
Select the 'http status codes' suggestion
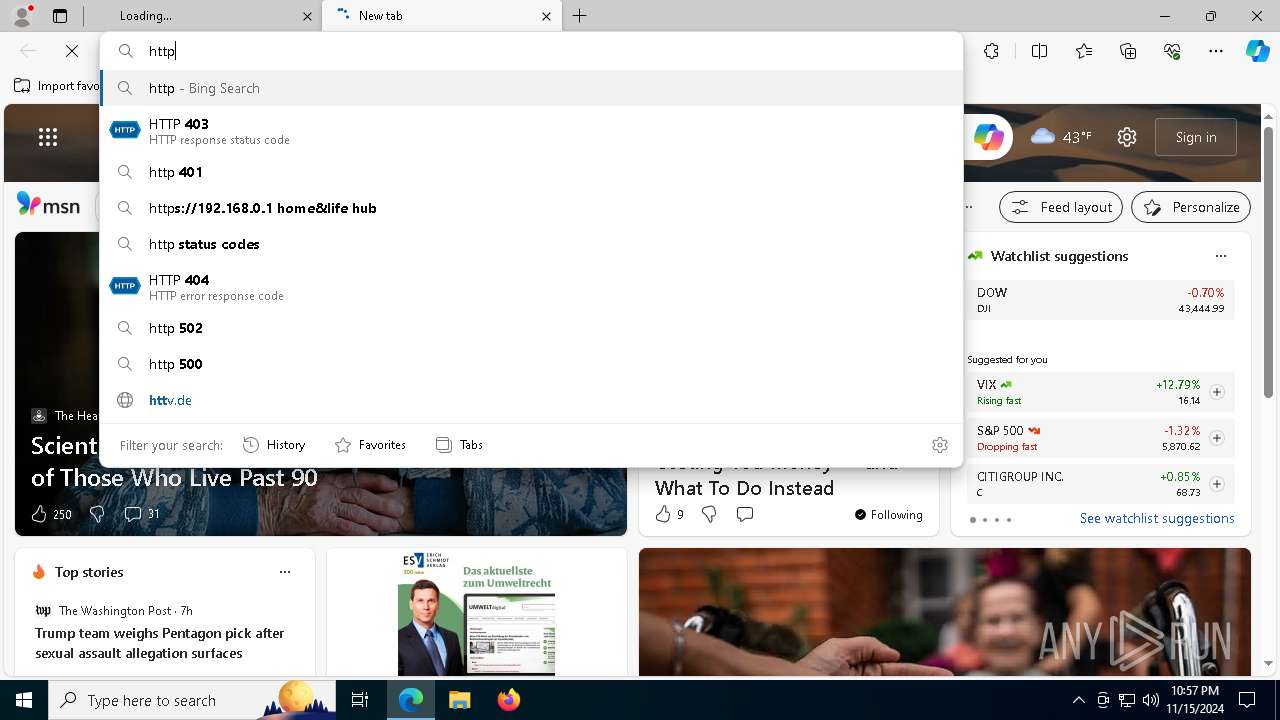(532, 244)
